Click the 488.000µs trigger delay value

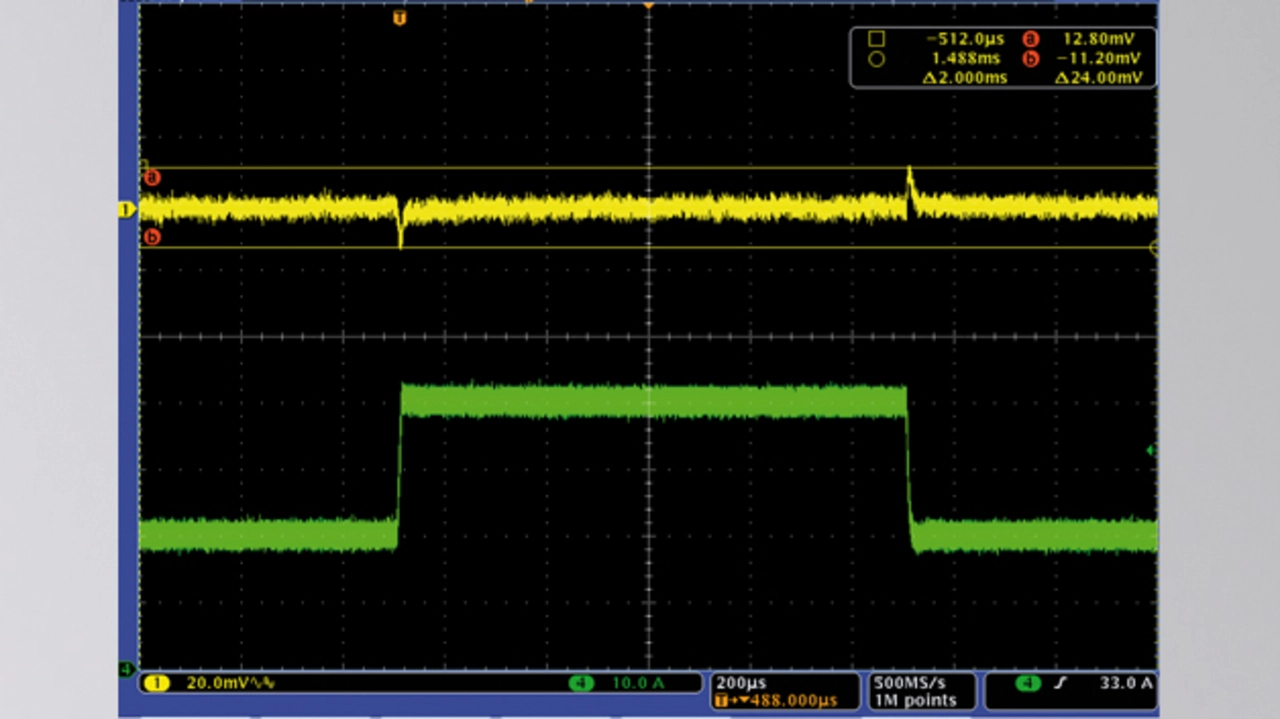click(792, 701)
